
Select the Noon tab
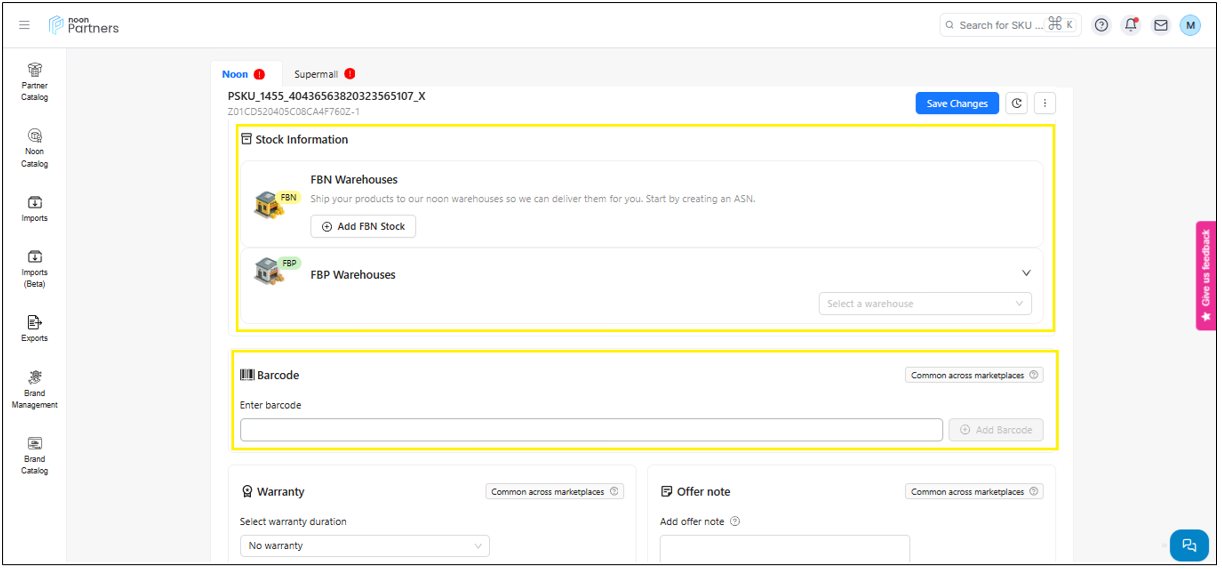[235, 74]
